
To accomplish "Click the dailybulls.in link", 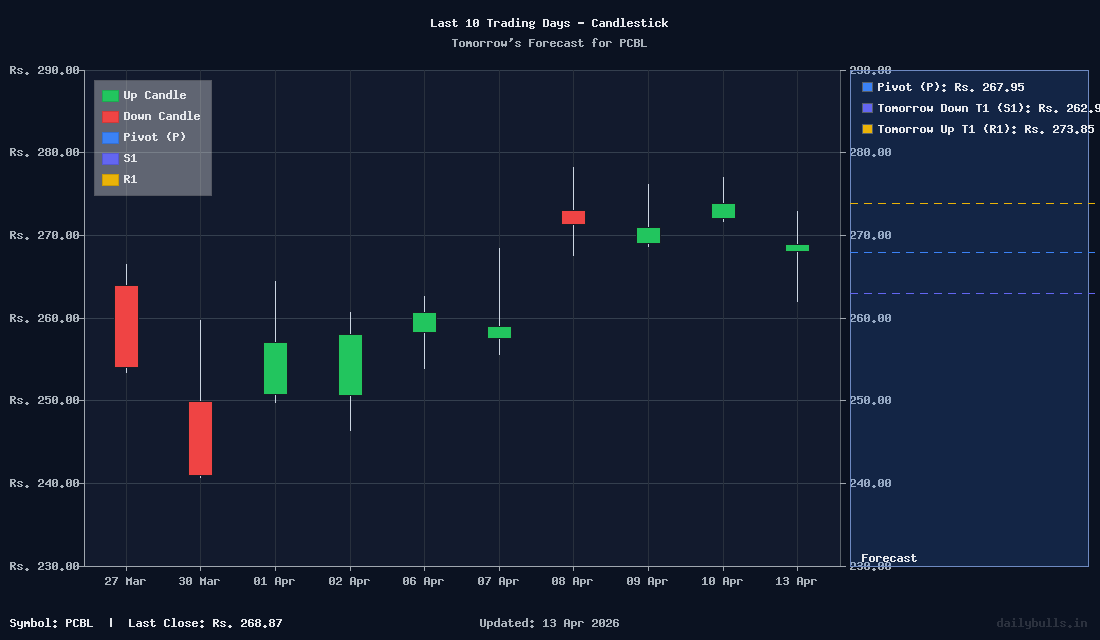I will coord(1044,622).
